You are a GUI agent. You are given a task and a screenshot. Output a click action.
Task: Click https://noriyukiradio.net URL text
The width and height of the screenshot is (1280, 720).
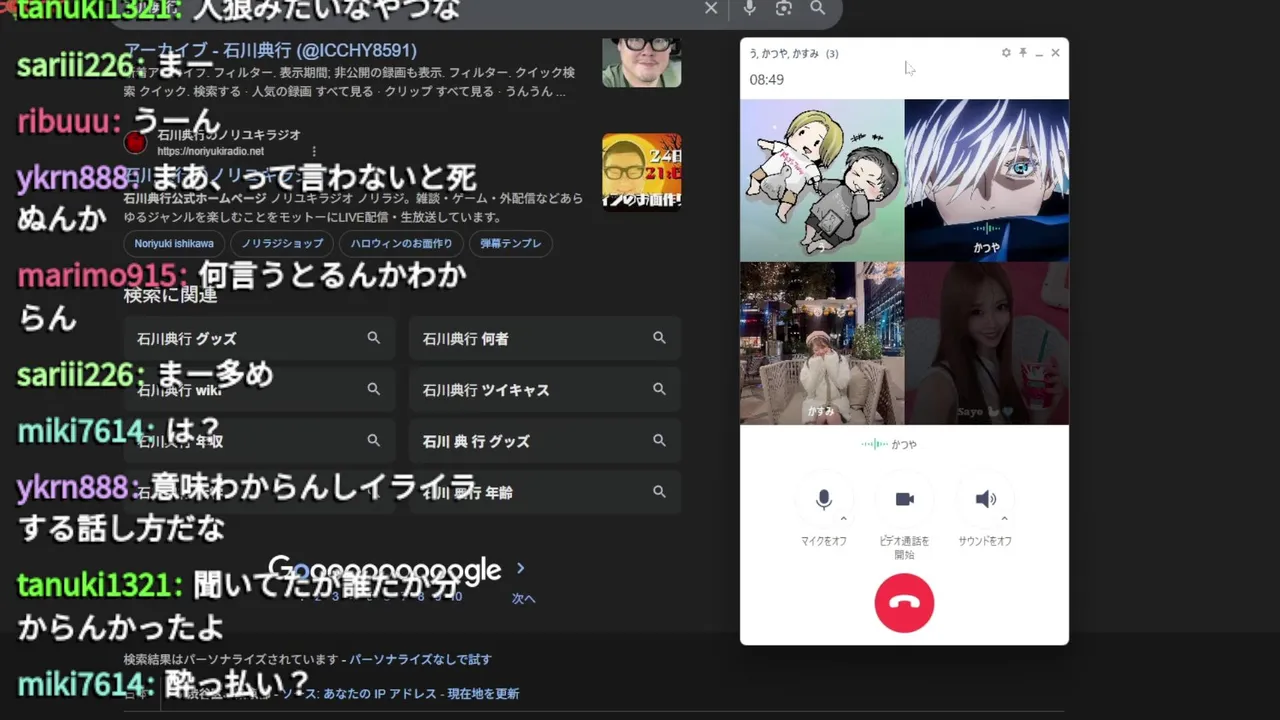coord(210,151)
